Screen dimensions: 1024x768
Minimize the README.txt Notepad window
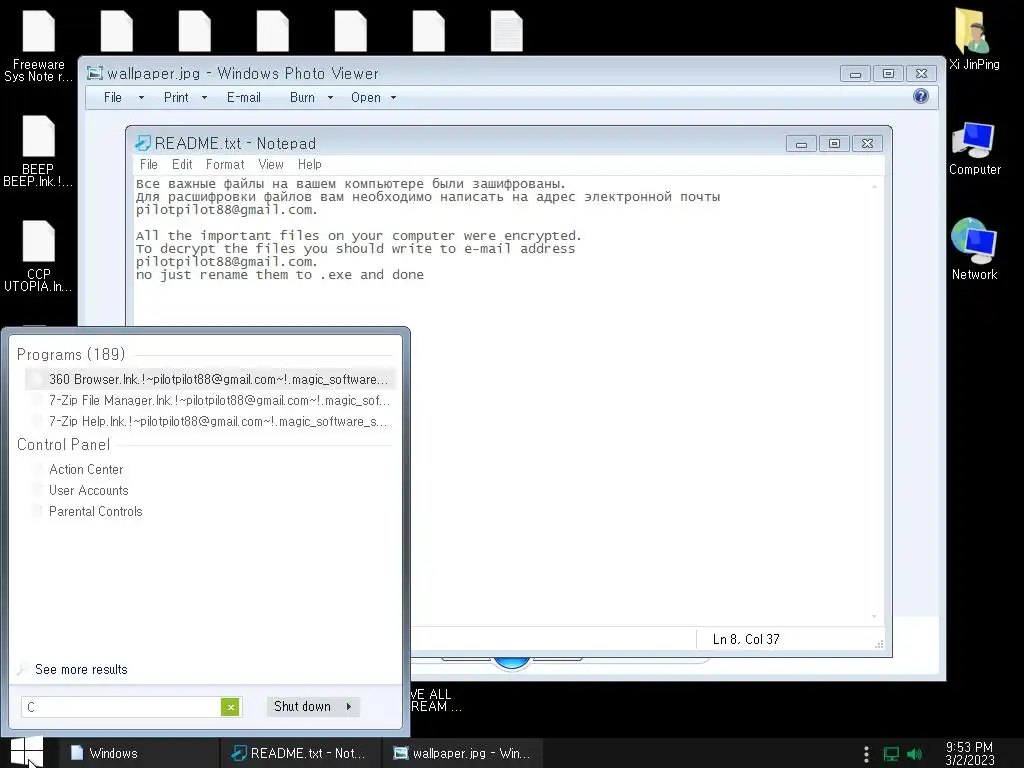point(801,144)
